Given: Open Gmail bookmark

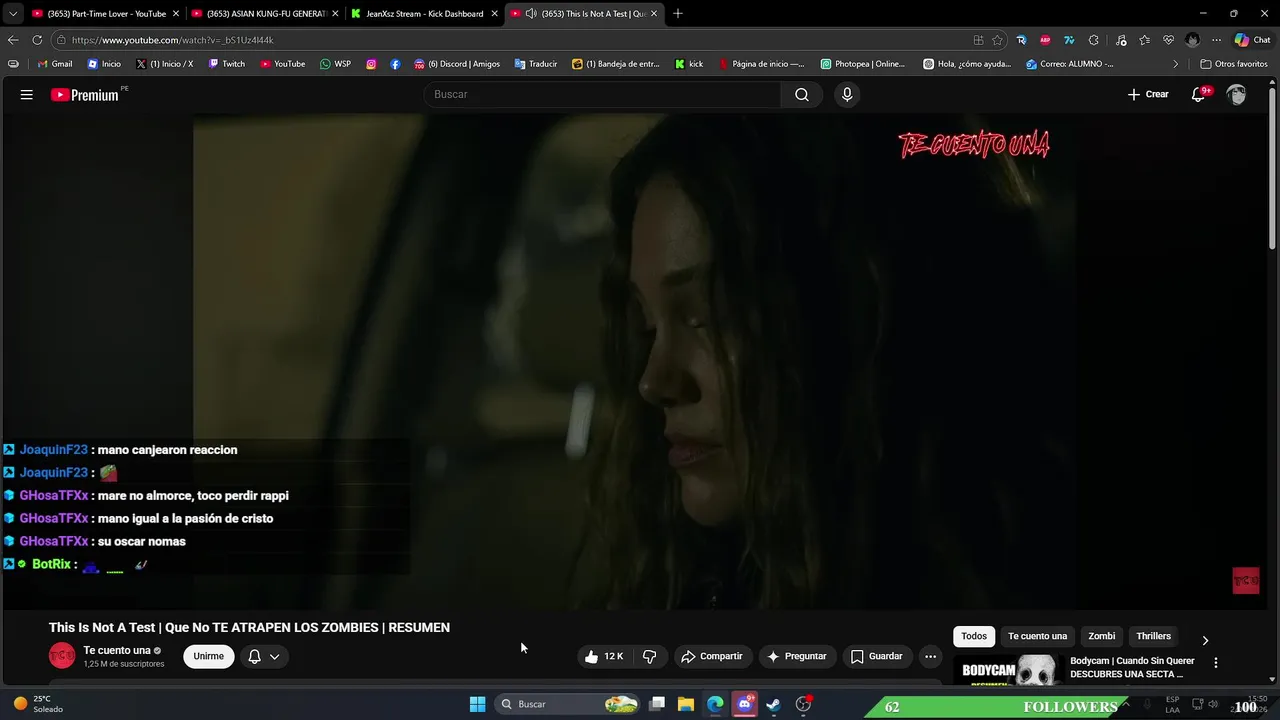Looking at the screenshot, I should pos(55,64).
